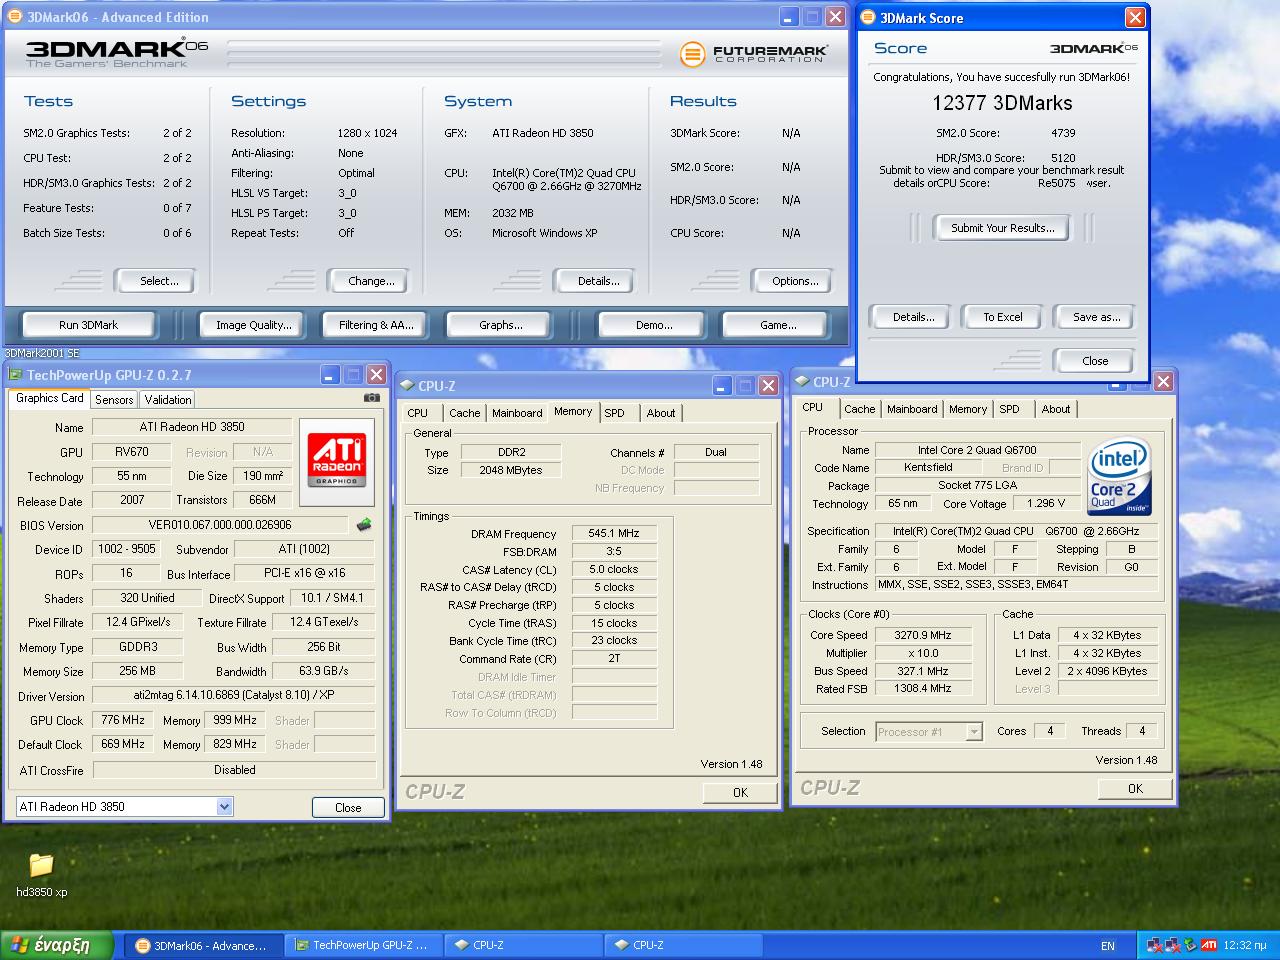Click OK in right CPU-Z processor window
The width and height of the screenshot is (1280, 960).
1135,788
